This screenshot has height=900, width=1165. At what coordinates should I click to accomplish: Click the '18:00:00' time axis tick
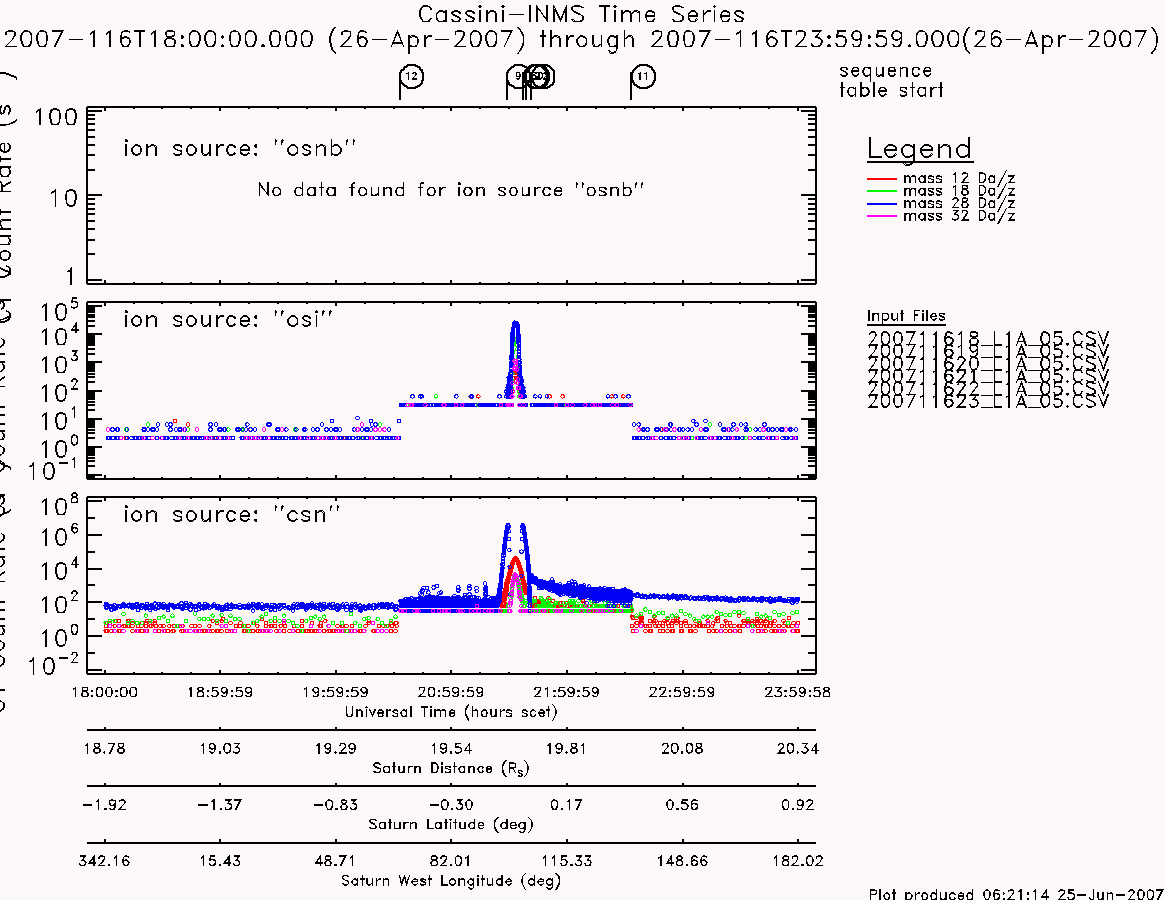coord(104,692)
